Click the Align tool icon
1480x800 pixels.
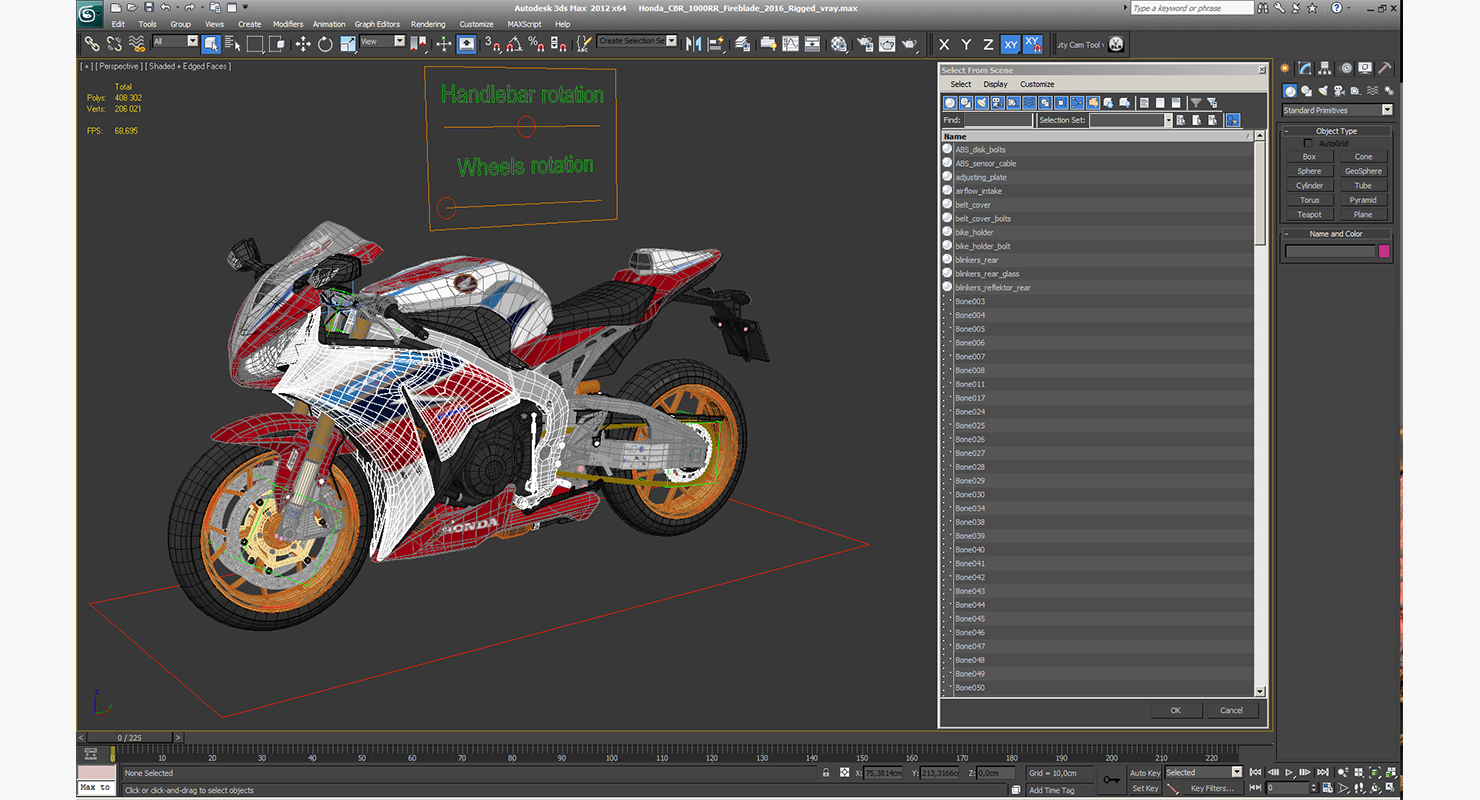pos(715,44)
